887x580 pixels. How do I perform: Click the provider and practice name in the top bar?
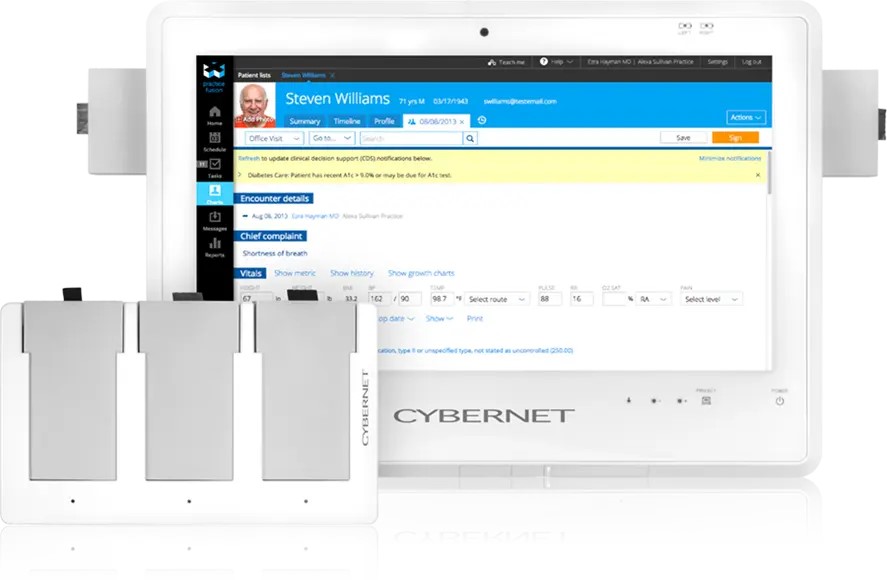point(640,62)
